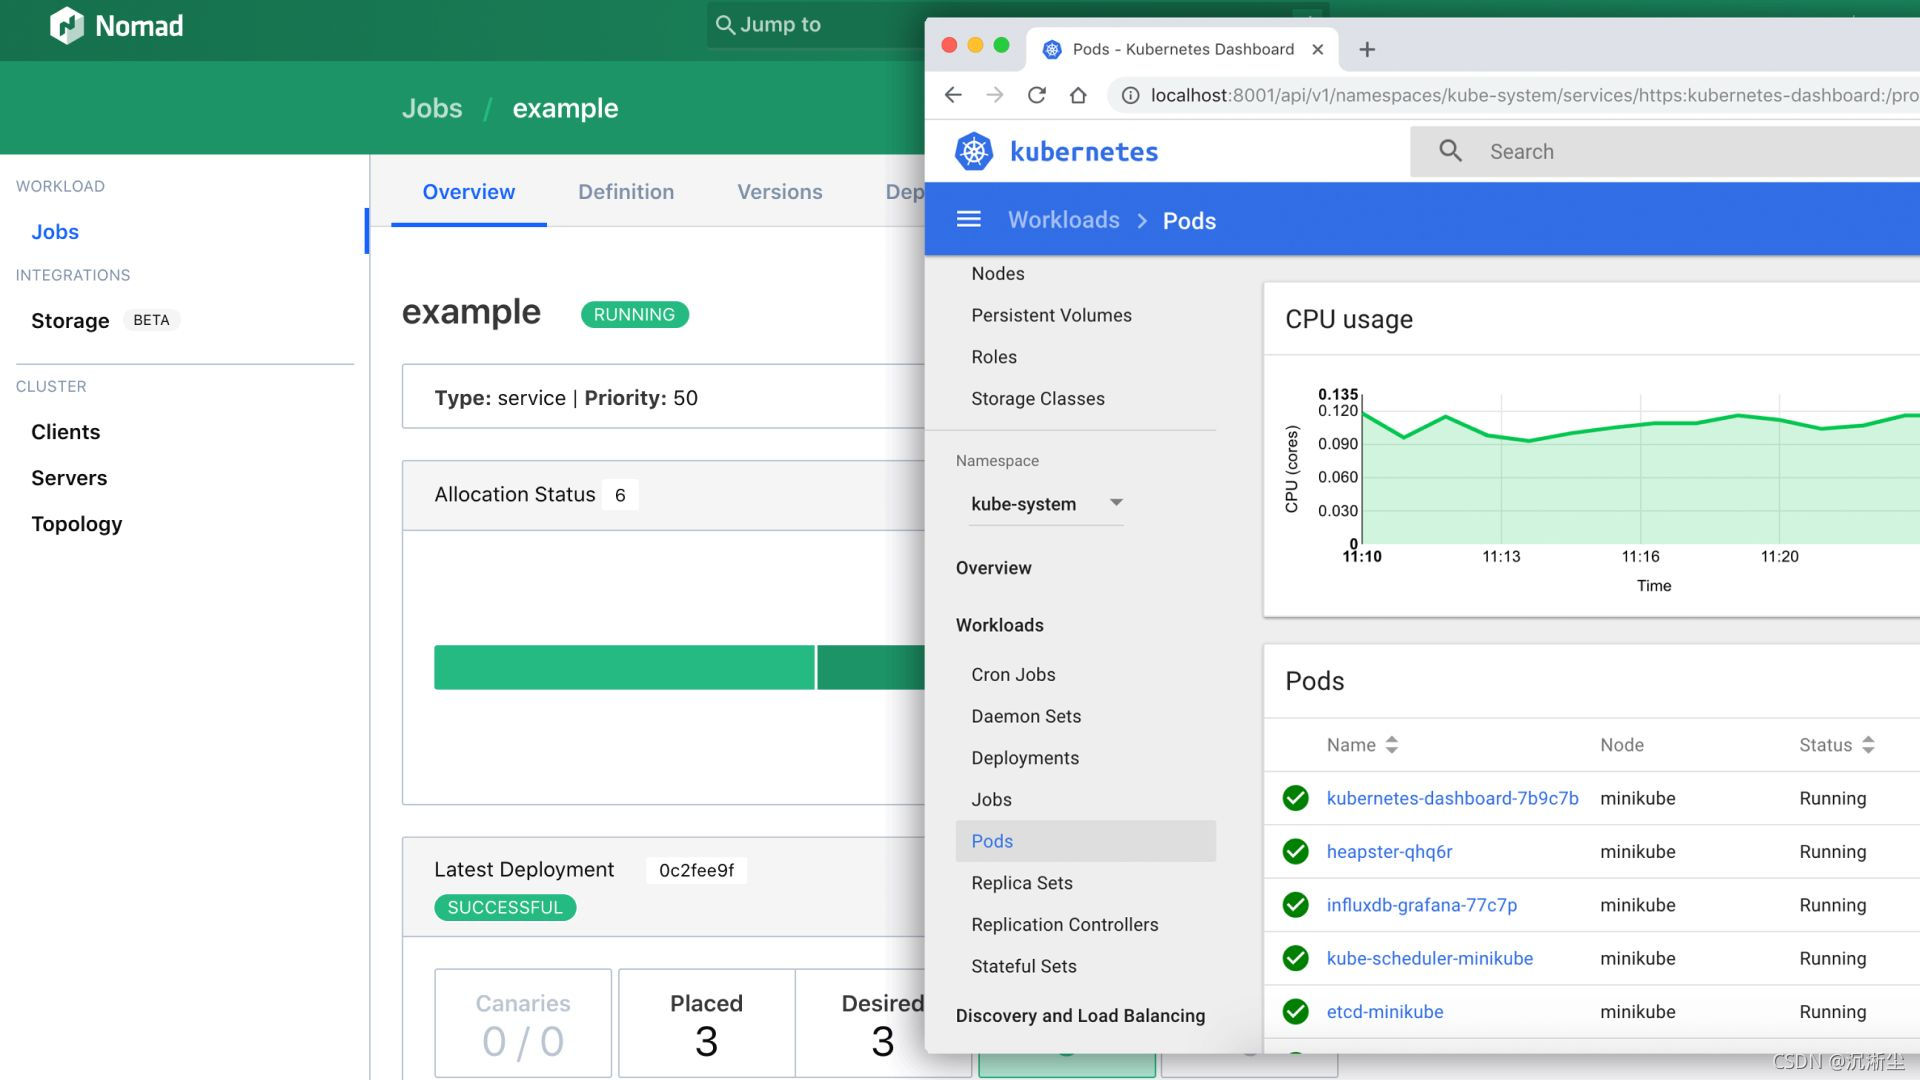Click the browser home icon

1078,95
